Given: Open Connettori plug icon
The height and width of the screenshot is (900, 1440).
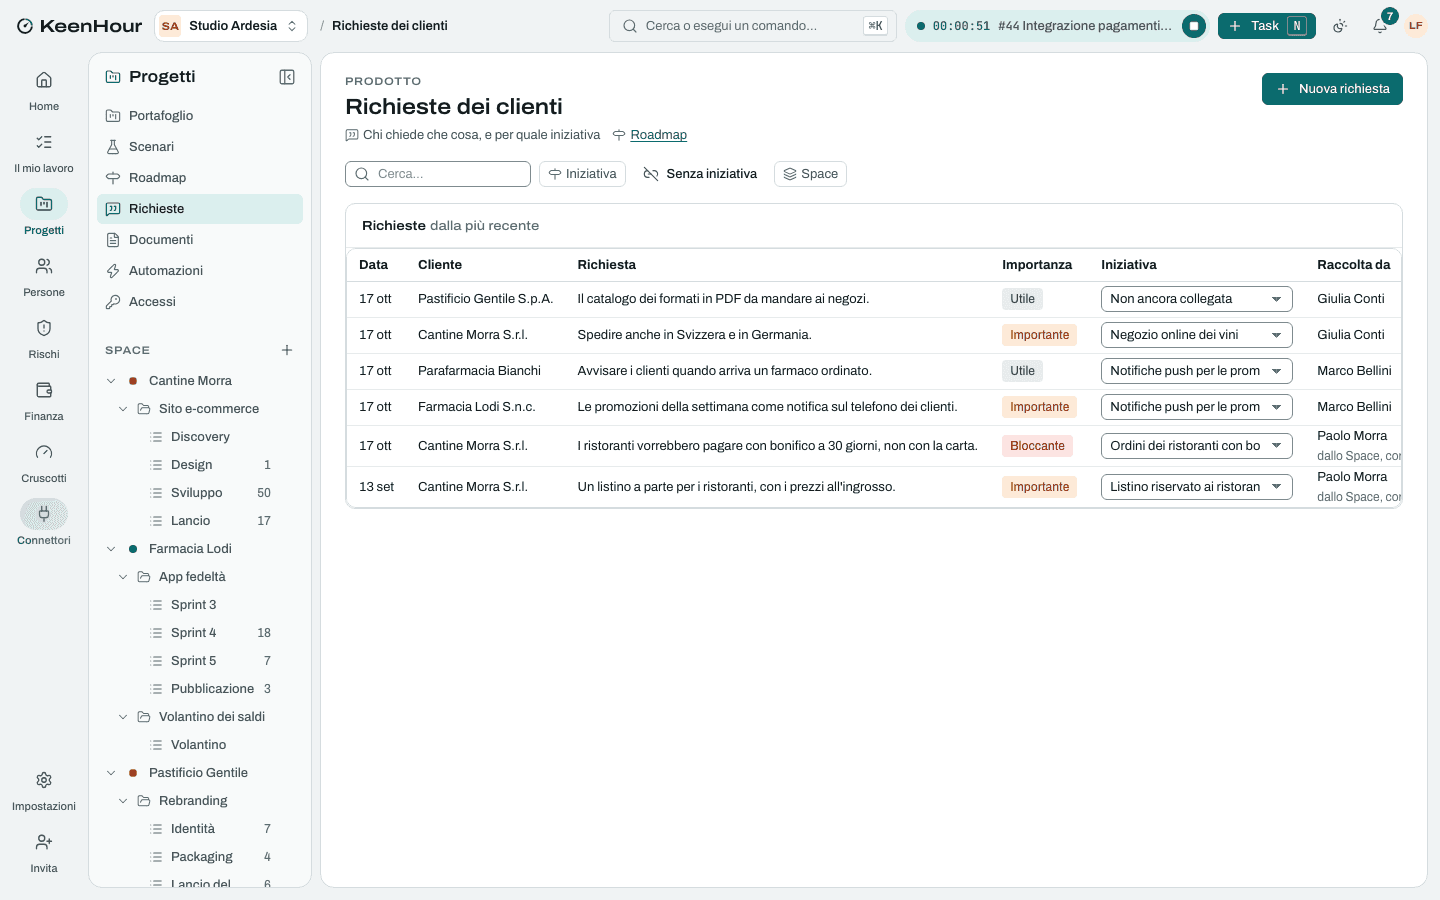Looking at the screenshot, I should click(44, 514).
